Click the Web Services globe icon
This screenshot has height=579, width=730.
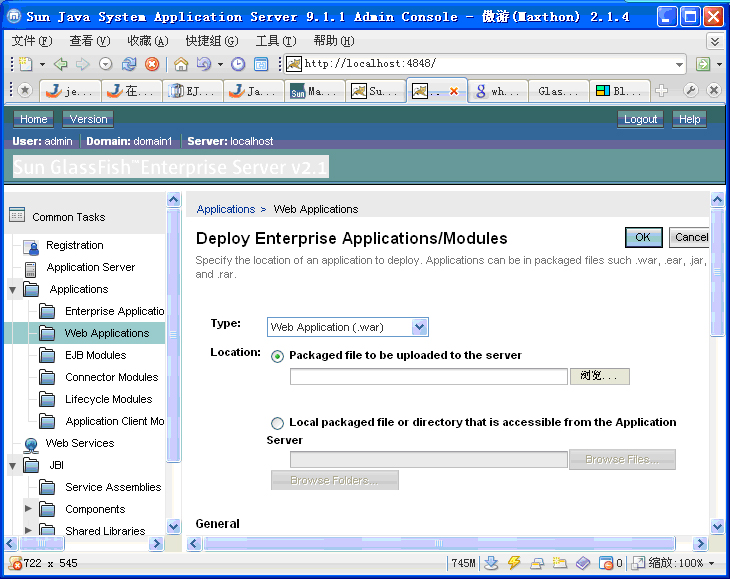pyautogui.click(x=31, y=444)
